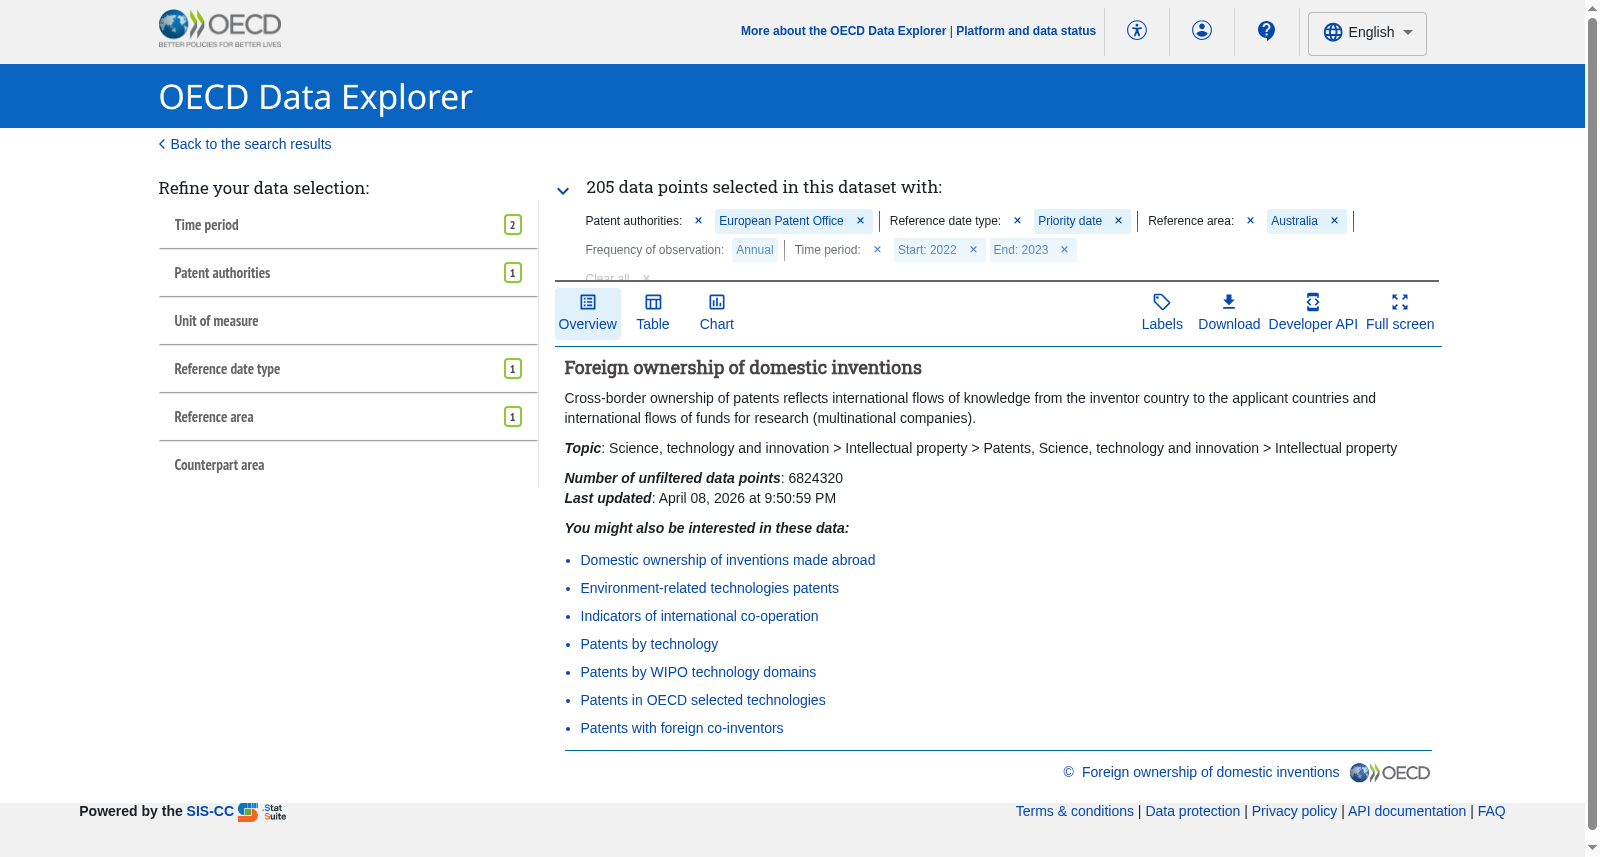Expand the Reference date type filter
The image size is (1600, 857).
pos(348,369)
